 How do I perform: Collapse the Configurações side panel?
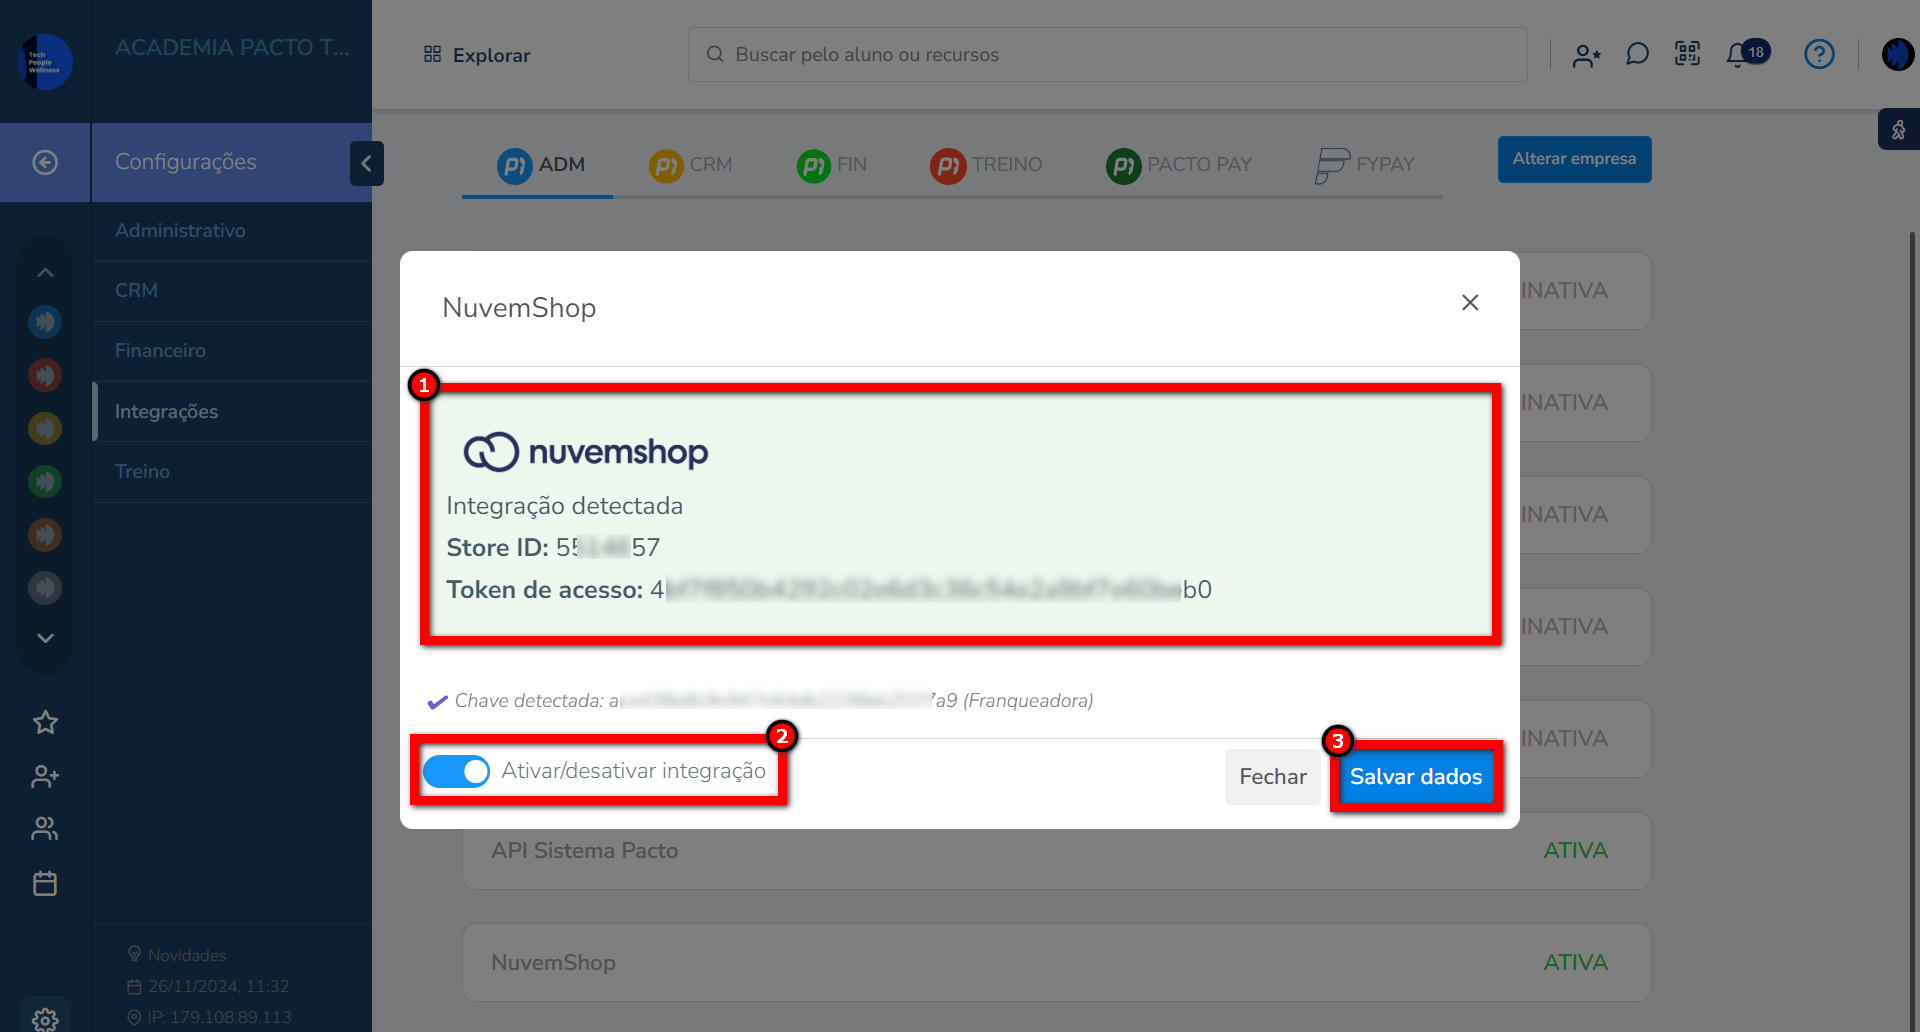(x=366, y=163)
